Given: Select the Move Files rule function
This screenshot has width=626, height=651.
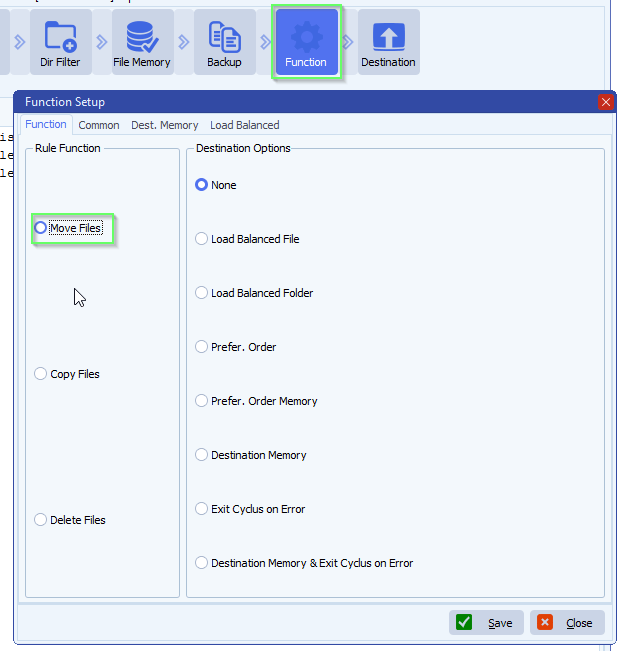Looking at the screenshot, I should 68,228.
